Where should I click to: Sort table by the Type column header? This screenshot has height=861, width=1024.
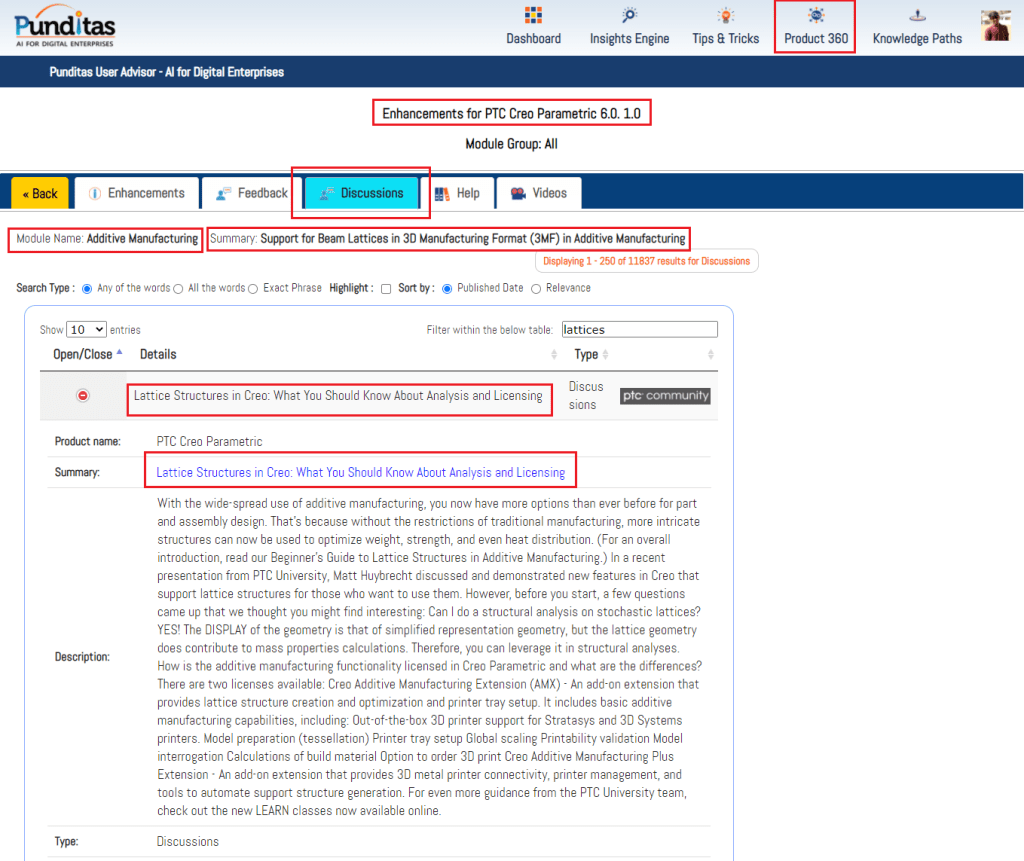(x=587, y=354)
